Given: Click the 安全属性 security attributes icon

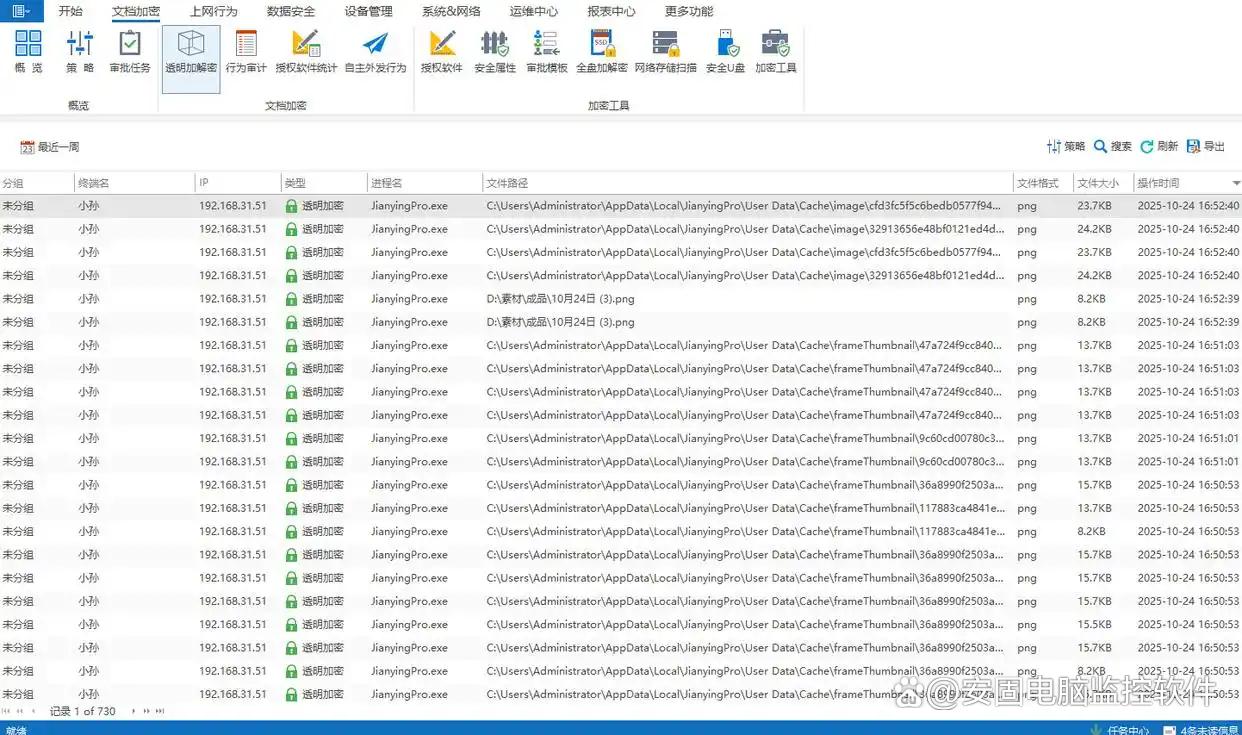Looking at the screenshot, I should point(494,51).
